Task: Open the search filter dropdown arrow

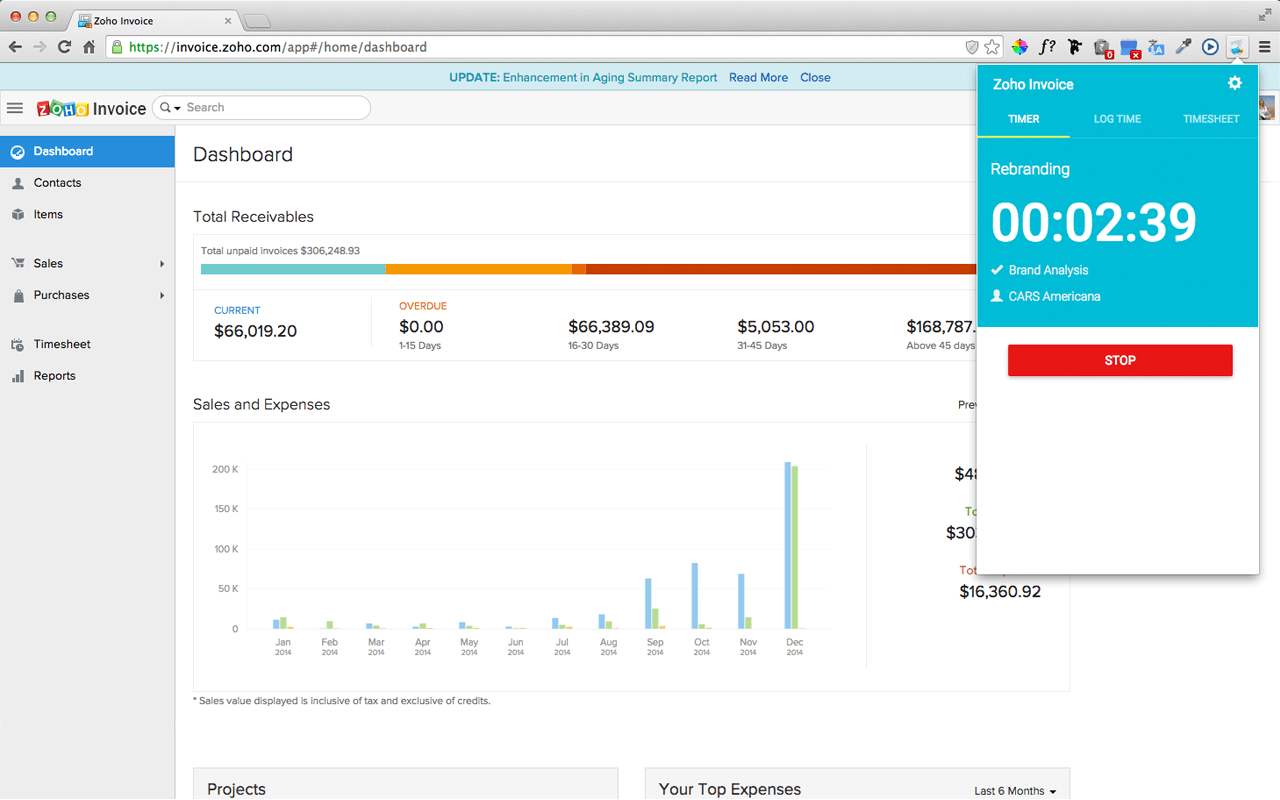Action: point(171,108)
